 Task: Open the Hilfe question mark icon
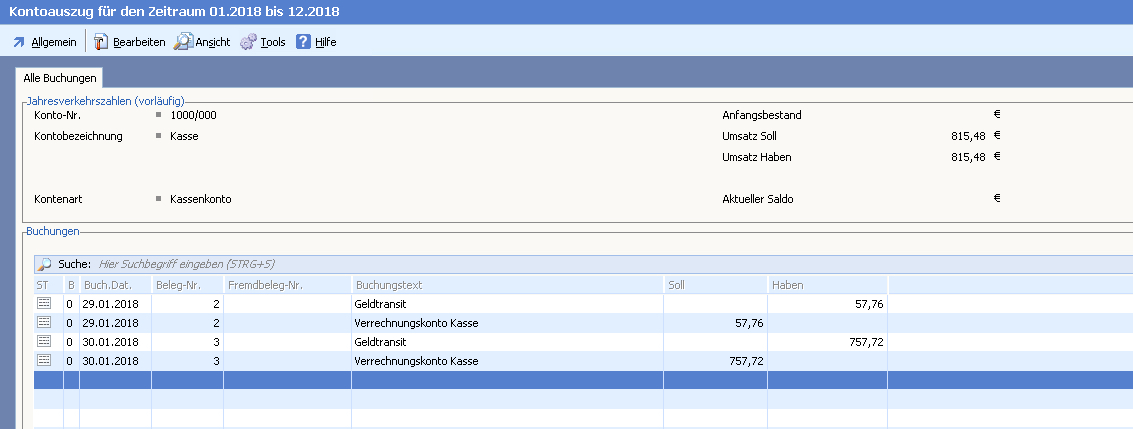coord(304,42)
